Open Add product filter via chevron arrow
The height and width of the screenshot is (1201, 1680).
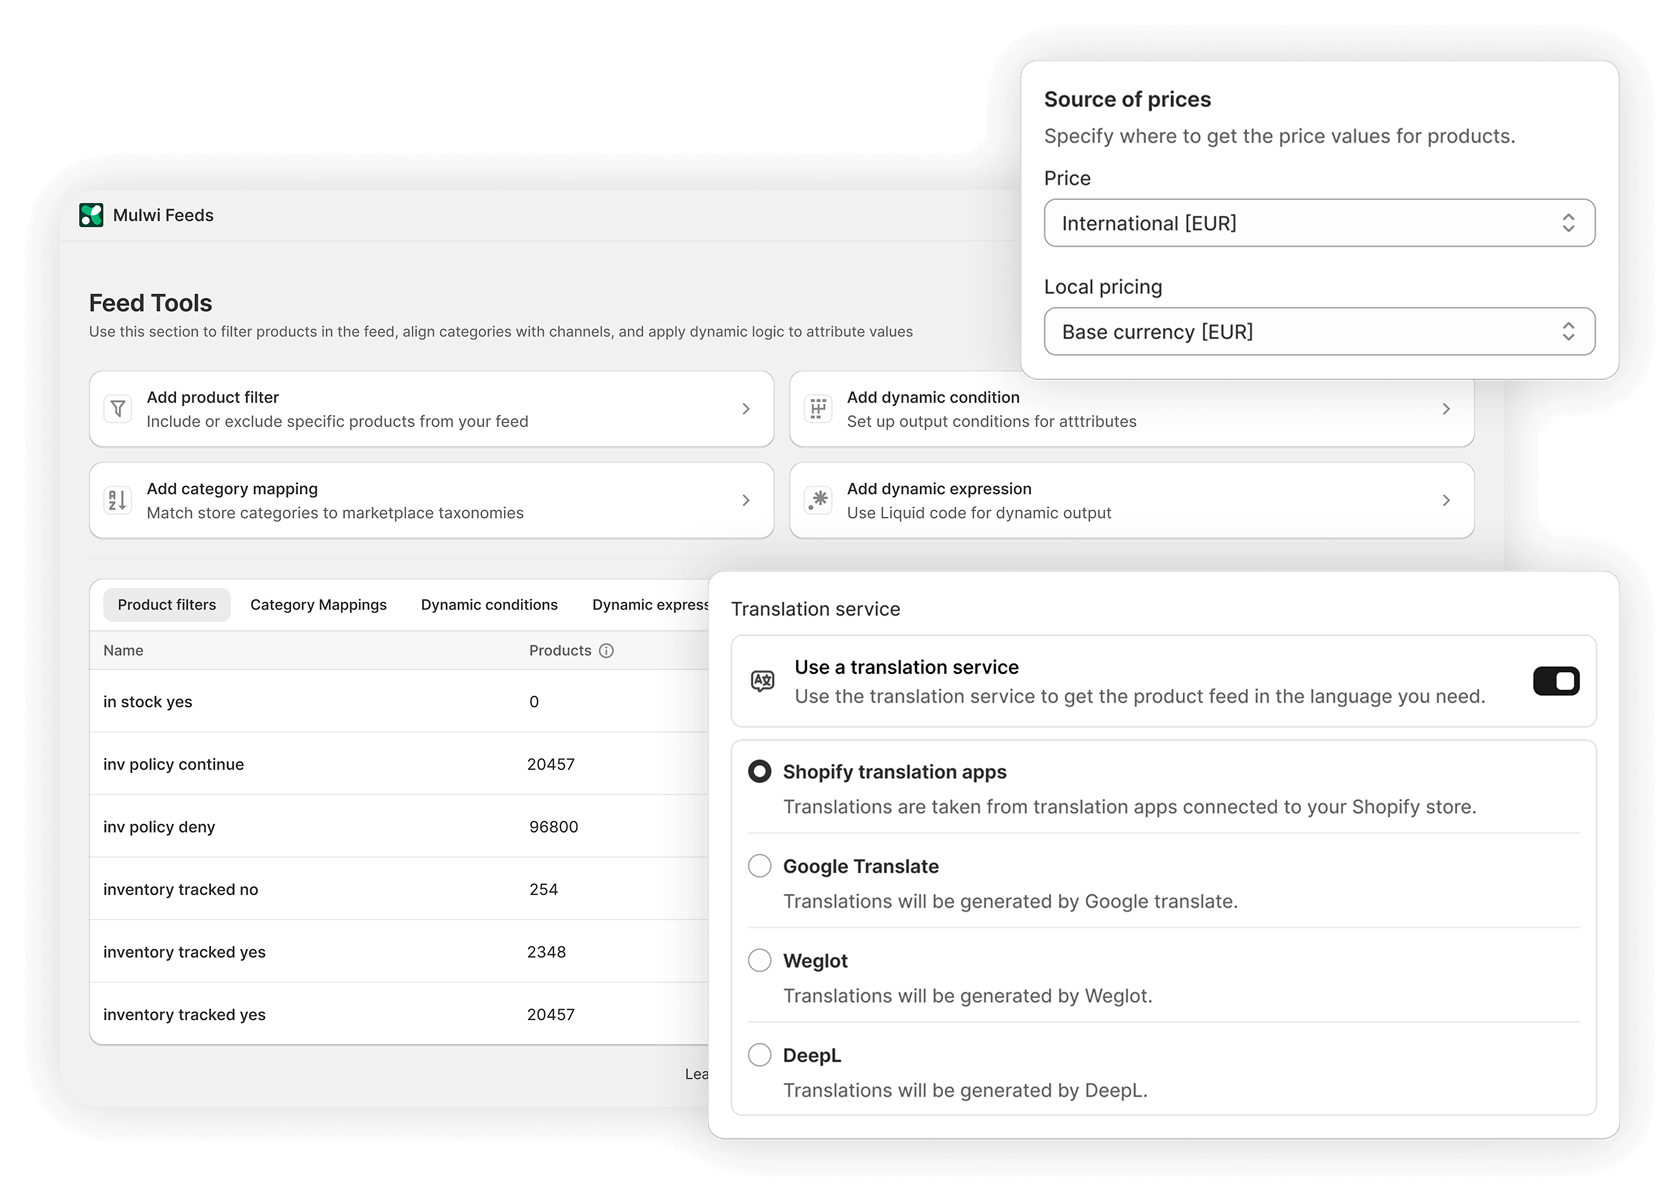pos(746,409)
